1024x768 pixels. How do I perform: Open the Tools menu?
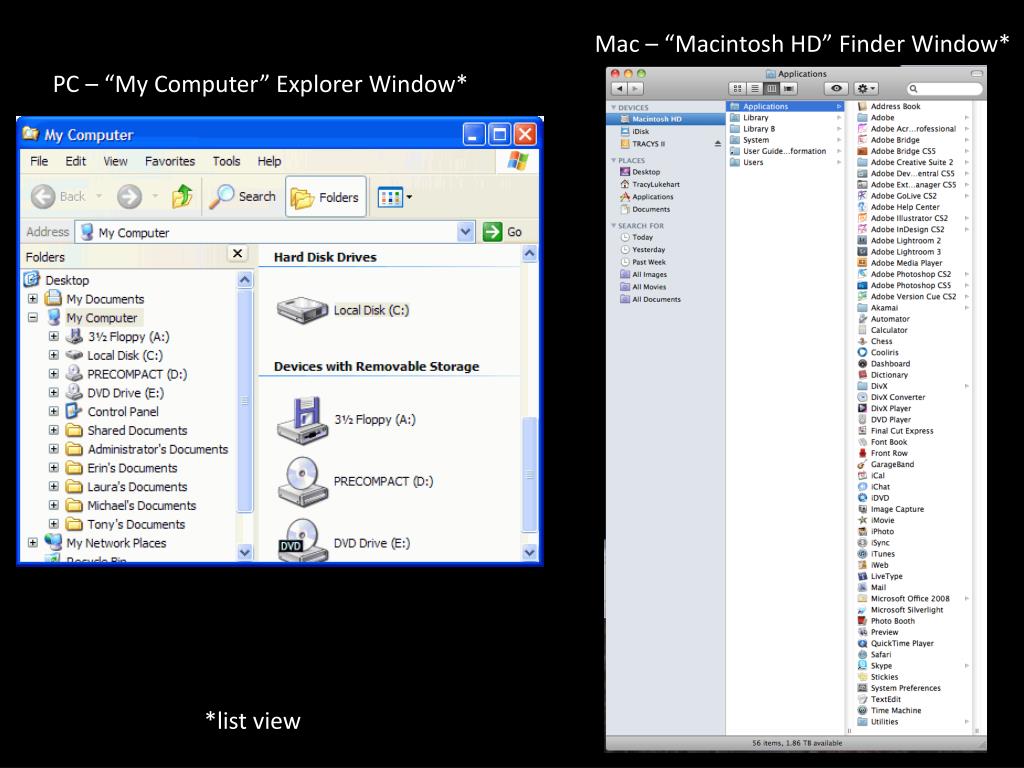point(227,161)
